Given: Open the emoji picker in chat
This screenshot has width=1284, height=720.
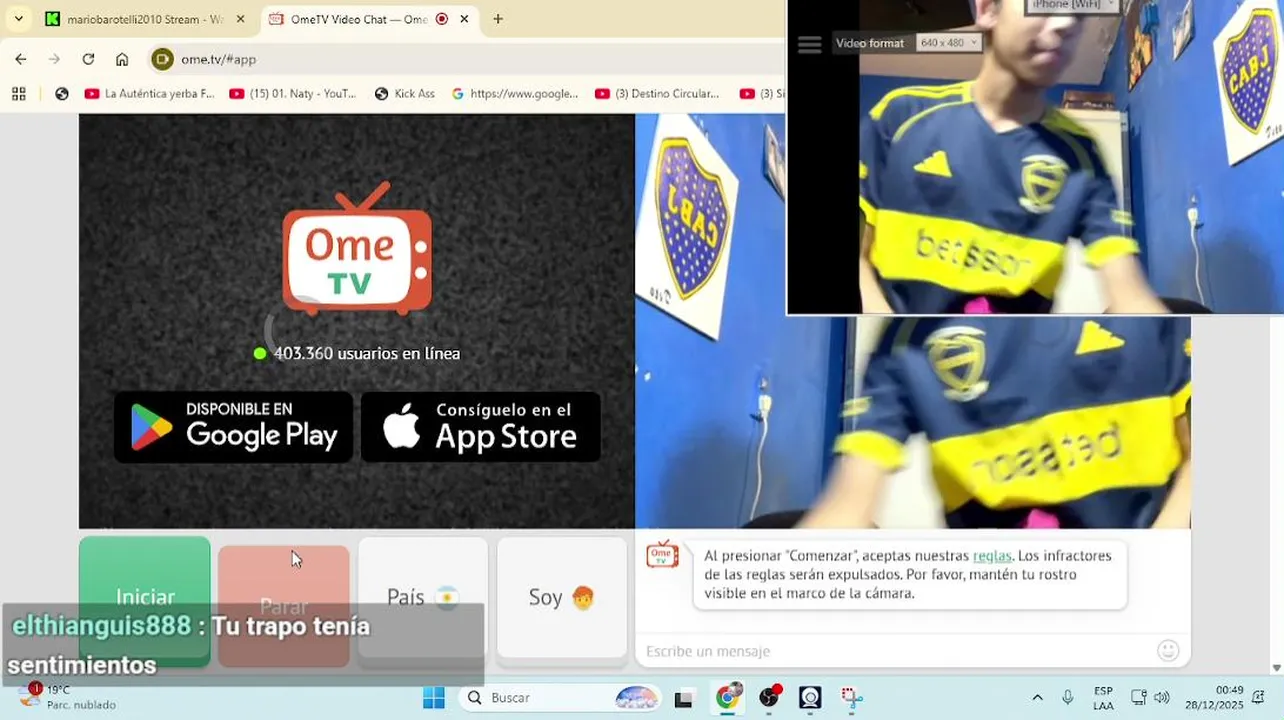Looking at the screenshot, I should [x=1168, y=651].
